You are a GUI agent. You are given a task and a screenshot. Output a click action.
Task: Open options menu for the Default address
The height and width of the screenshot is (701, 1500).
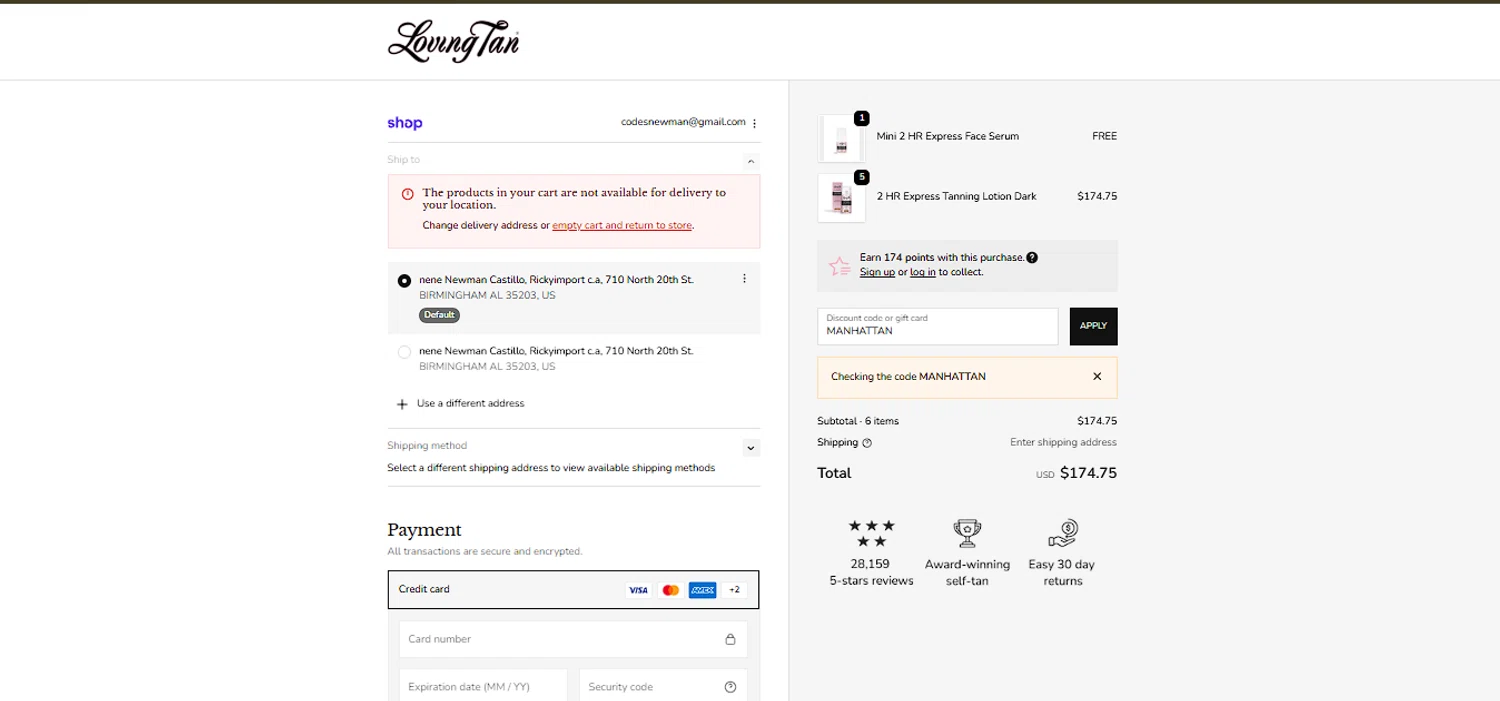click(x=744, y=279)
